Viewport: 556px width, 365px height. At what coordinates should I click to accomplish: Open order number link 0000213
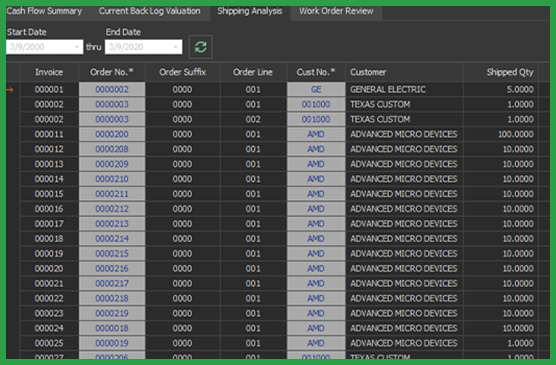112,224
